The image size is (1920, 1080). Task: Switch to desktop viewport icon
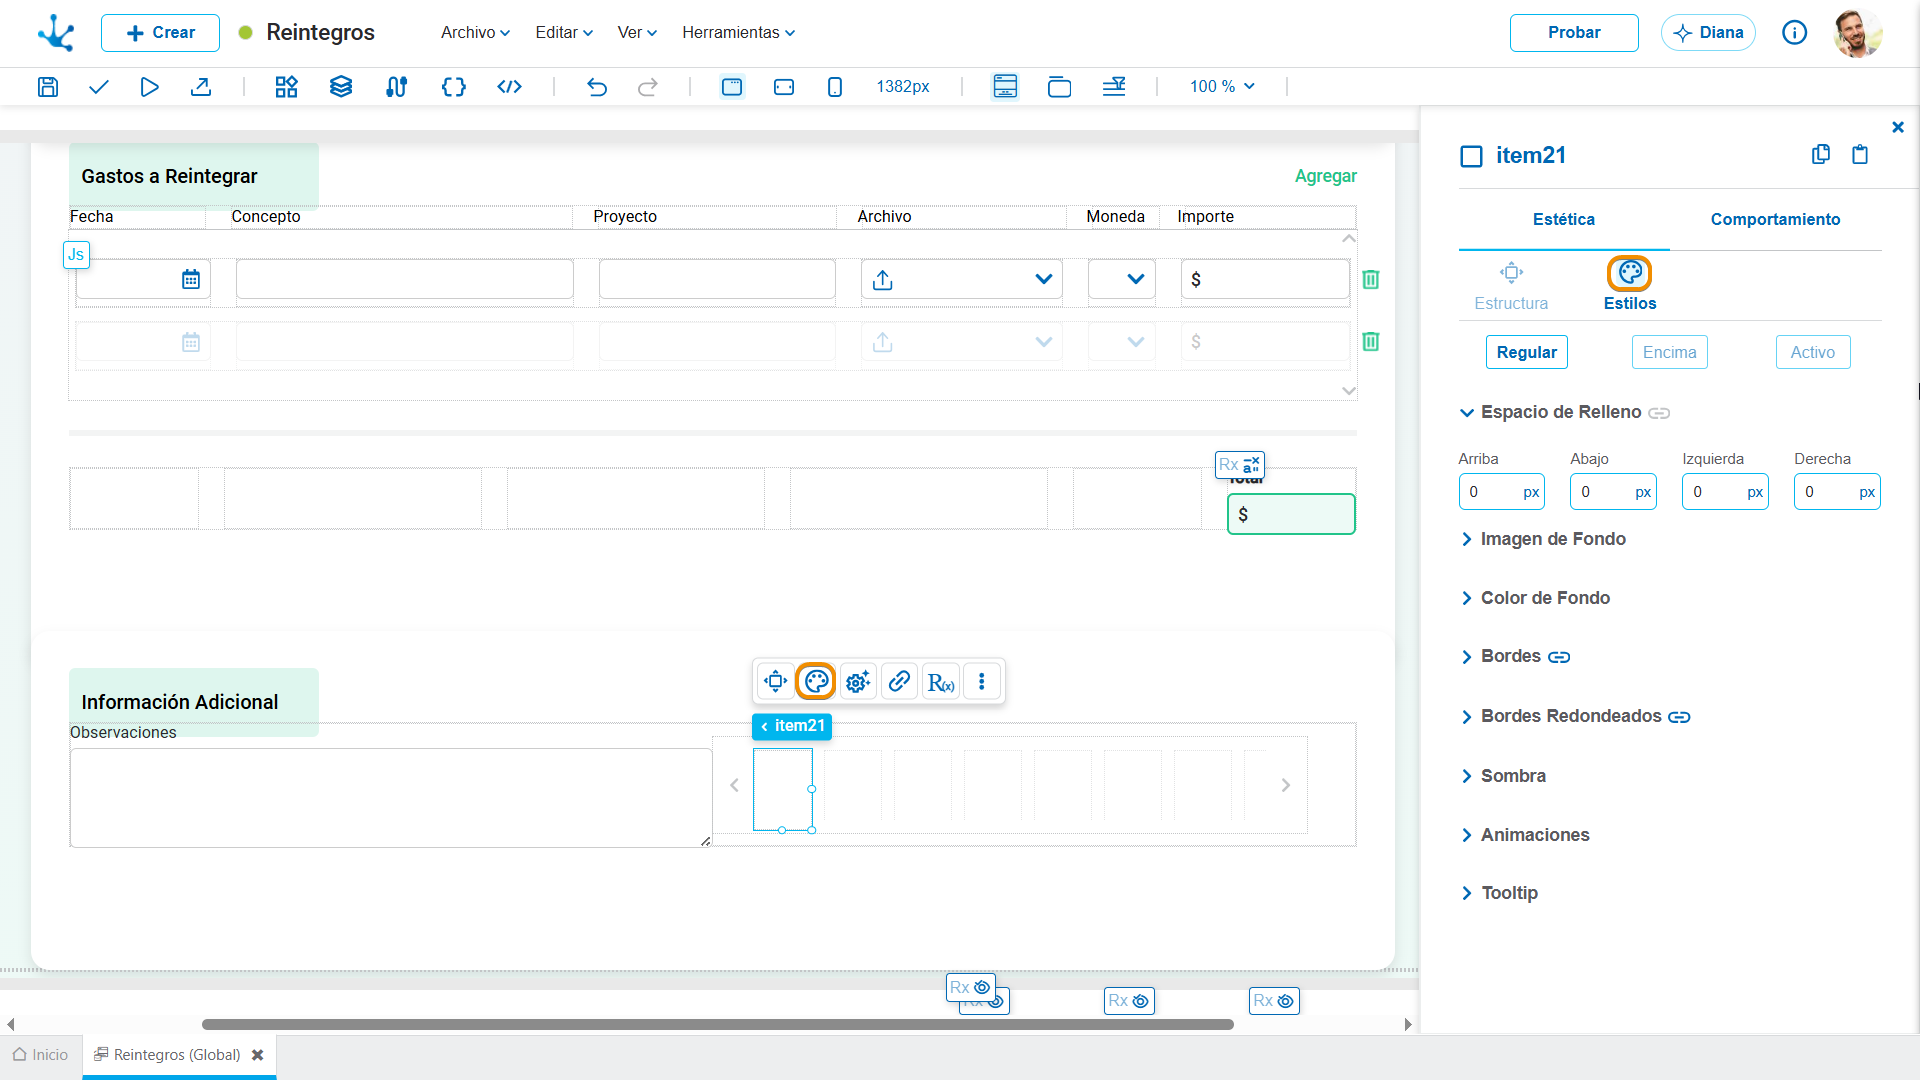(732, 87)
